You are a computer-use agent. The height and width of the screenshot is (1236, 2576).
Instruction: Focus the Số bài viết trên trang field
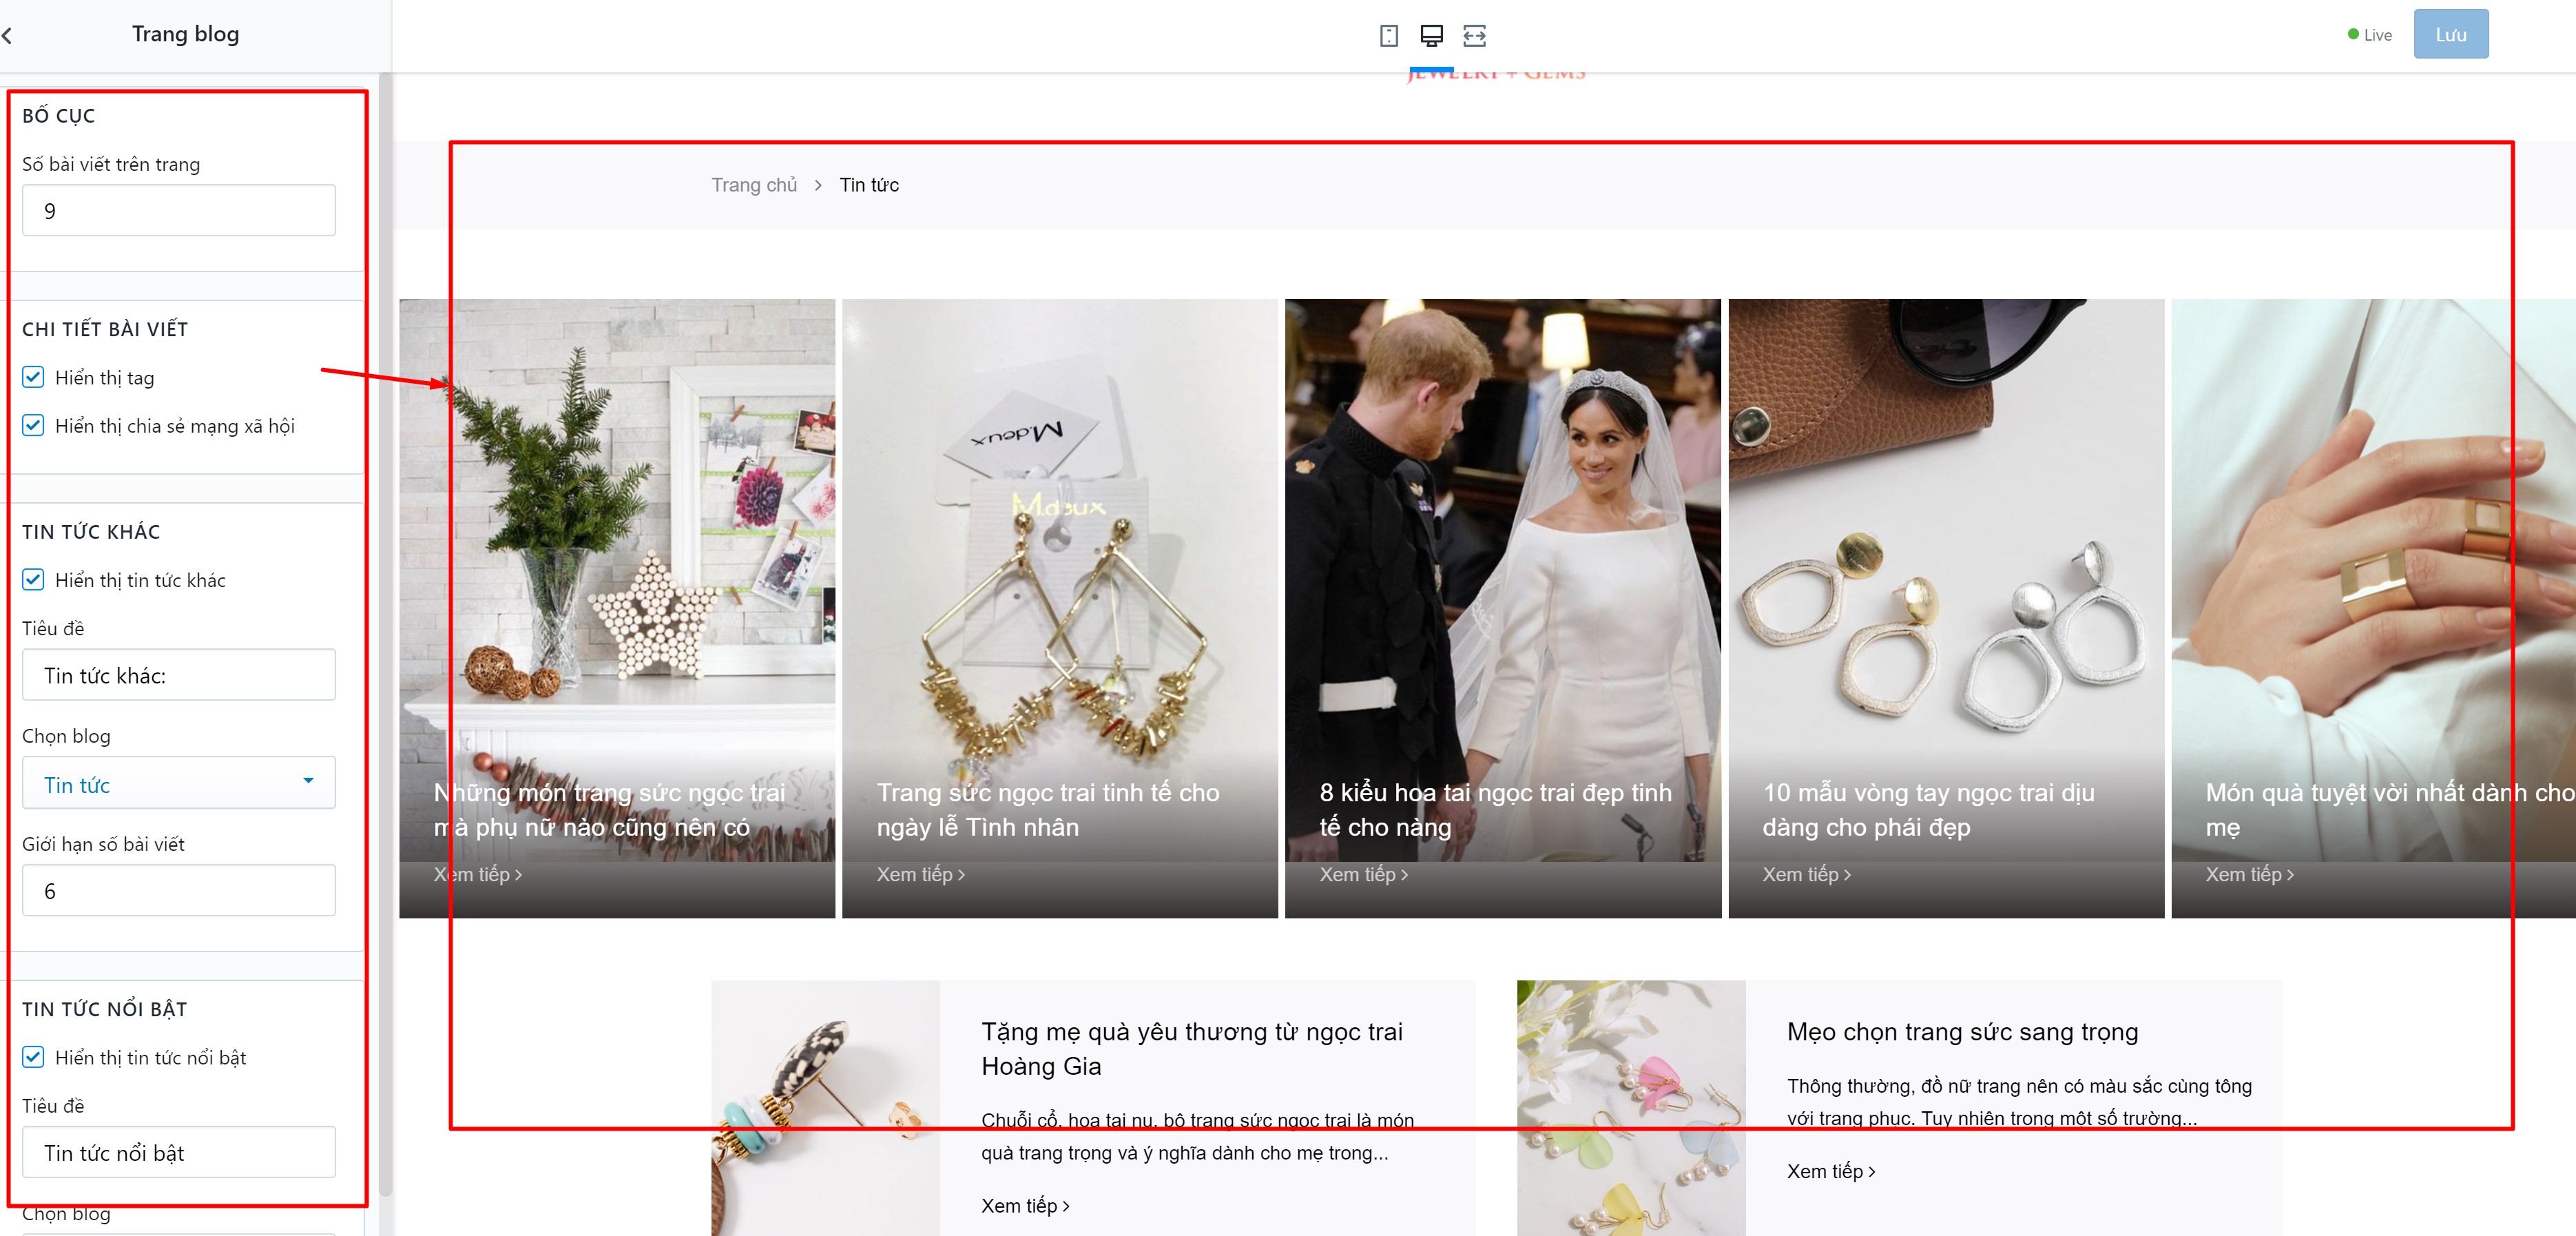(x=179, y=210)
